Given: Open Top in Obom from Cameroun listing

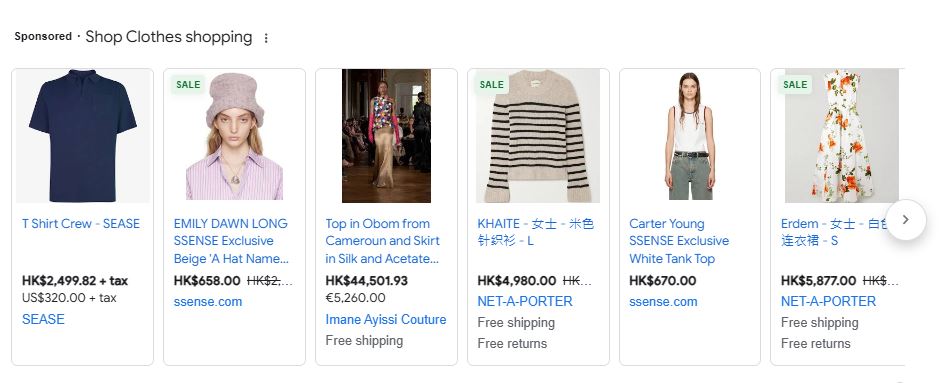Looking at the screenshot, I should [383, 241].
